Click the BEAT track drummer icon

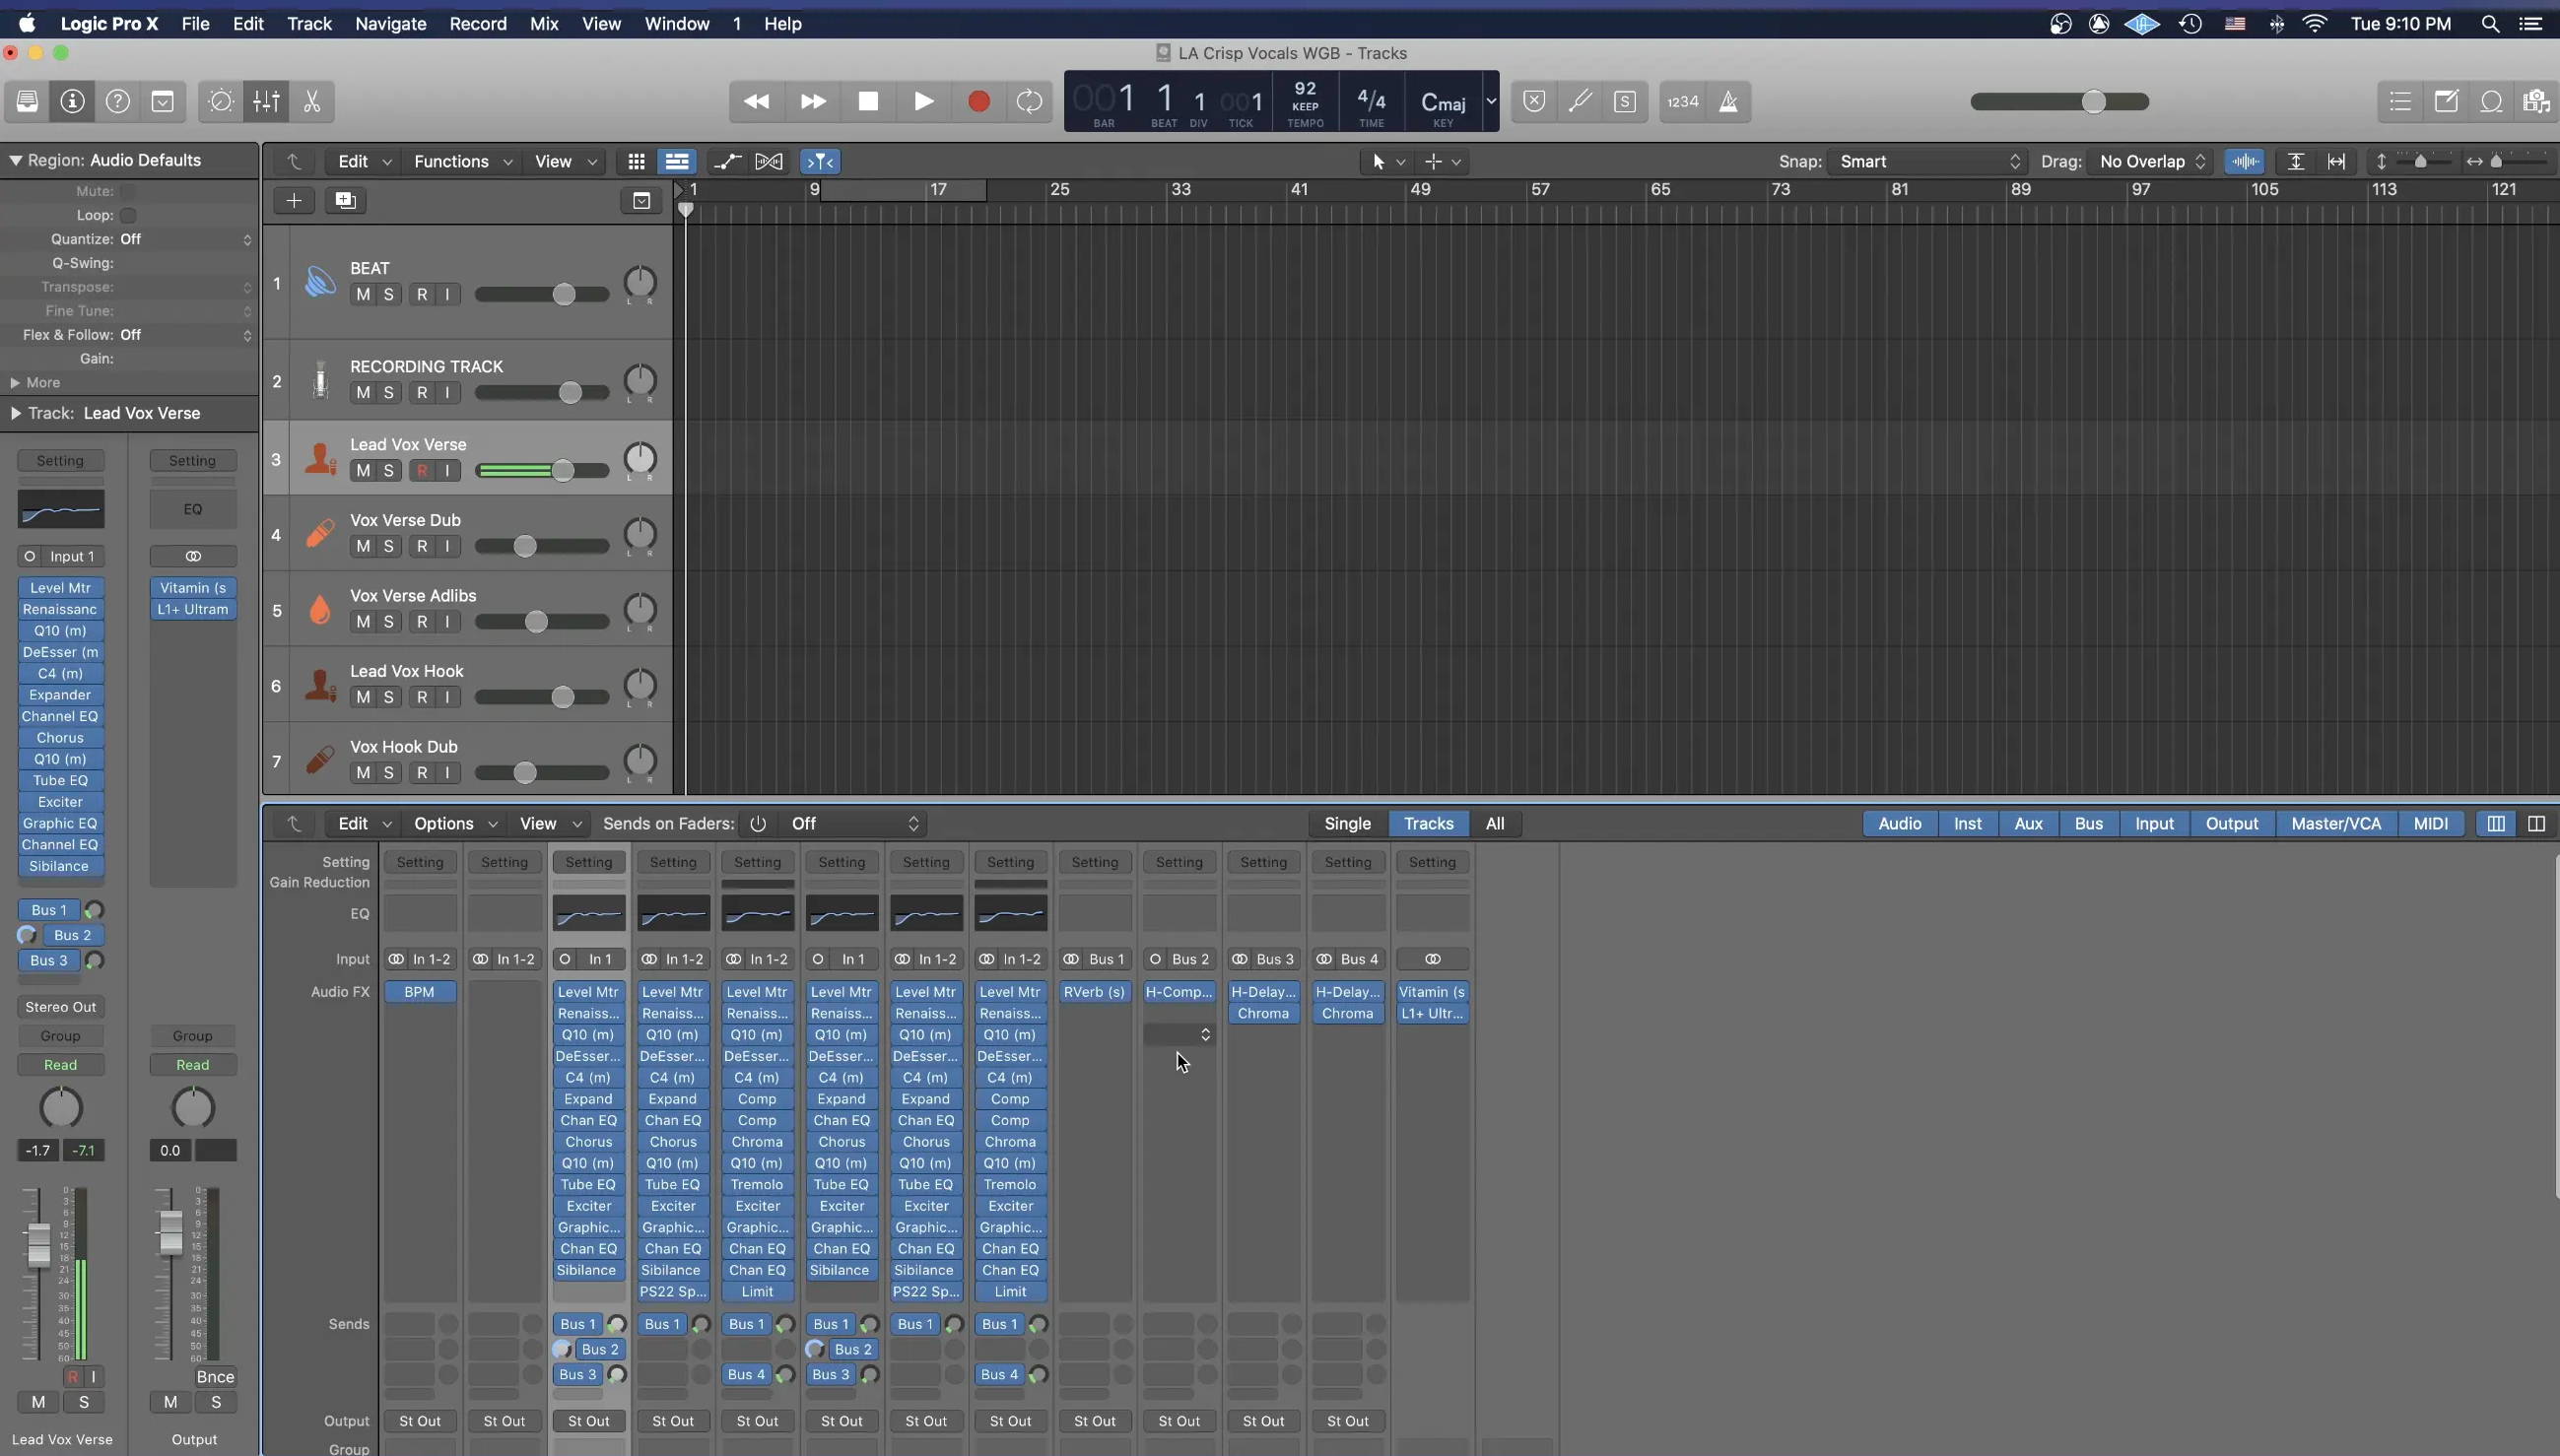point(320,282)
